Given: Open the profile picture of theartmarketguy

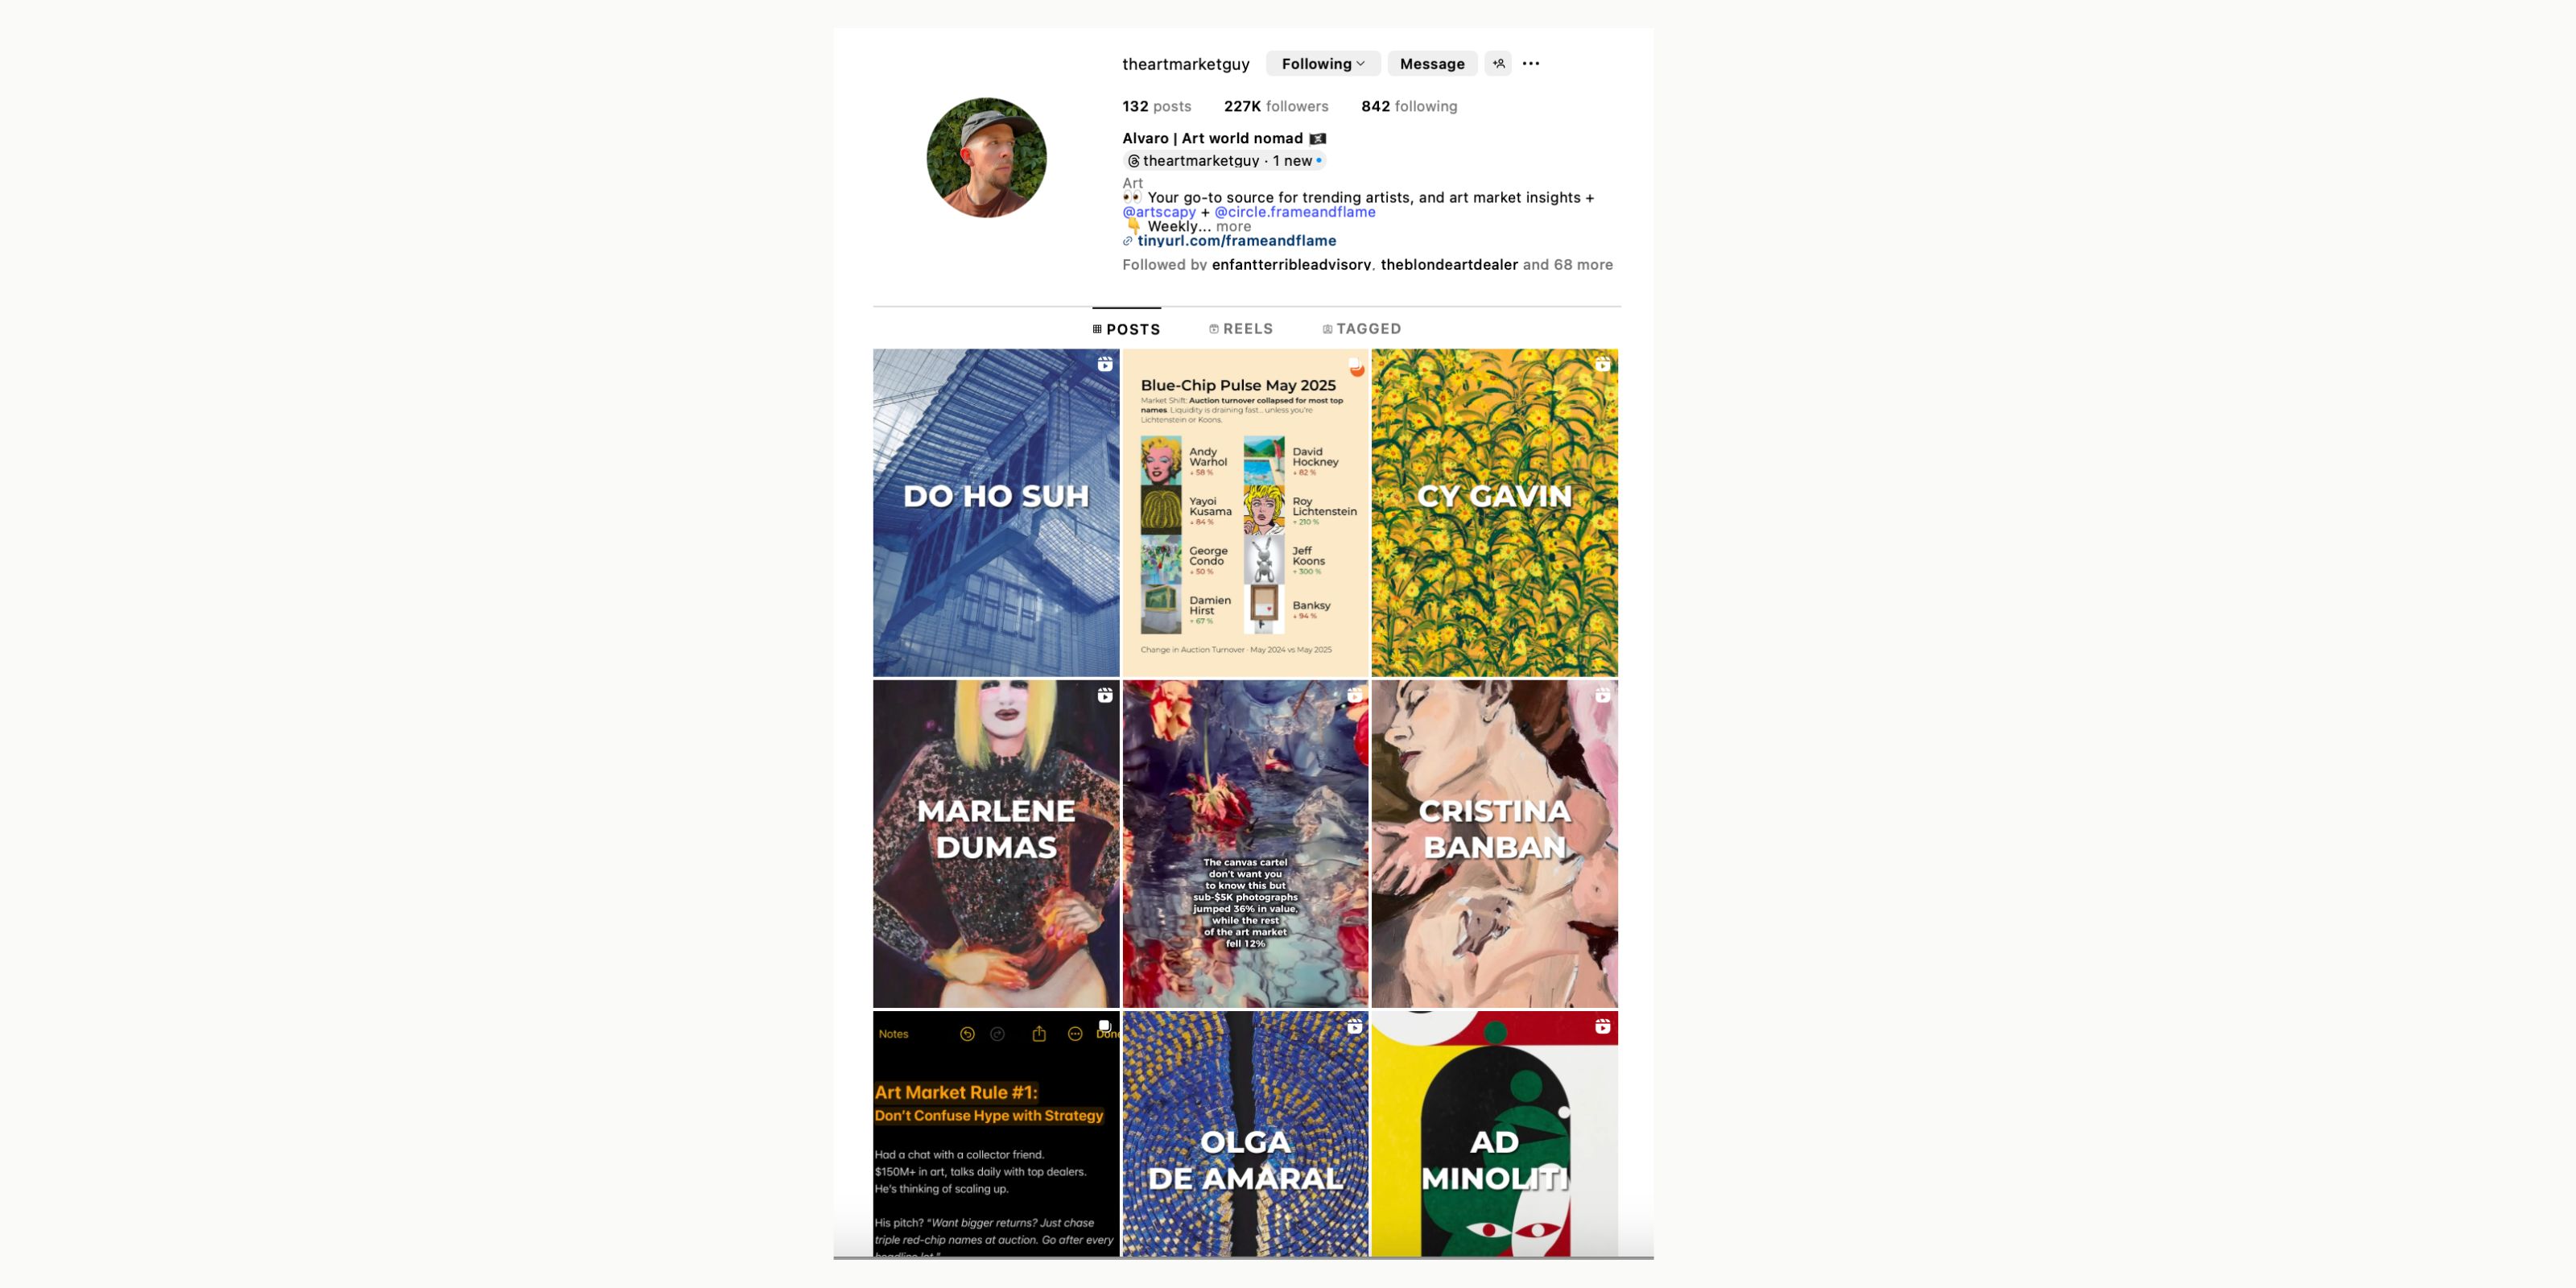Looking at the screenshot, I should coord(986,158).
